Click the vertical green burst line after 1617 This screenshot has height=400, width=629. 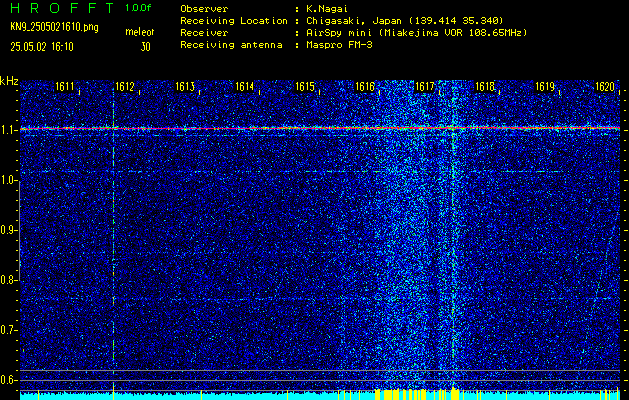453,235
